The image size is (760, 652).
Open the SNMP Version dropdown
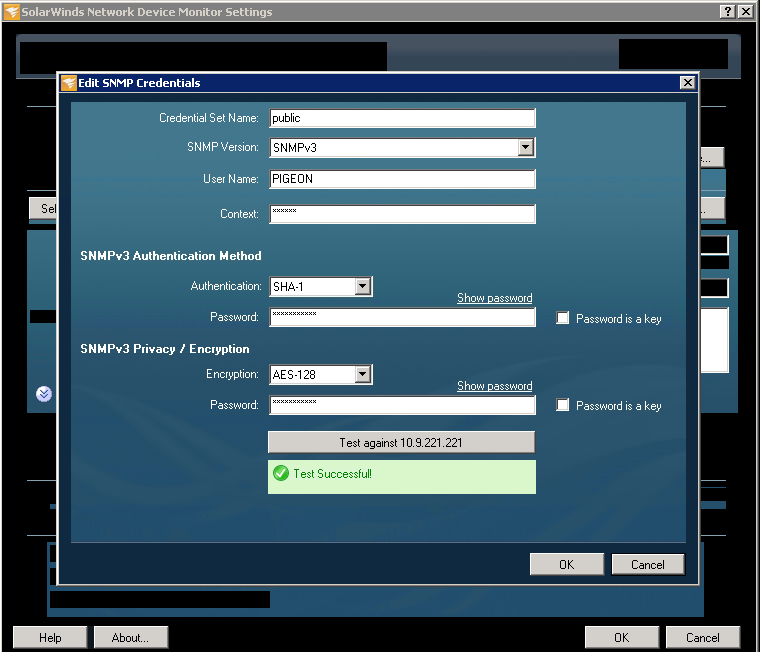tap(525, 147)
